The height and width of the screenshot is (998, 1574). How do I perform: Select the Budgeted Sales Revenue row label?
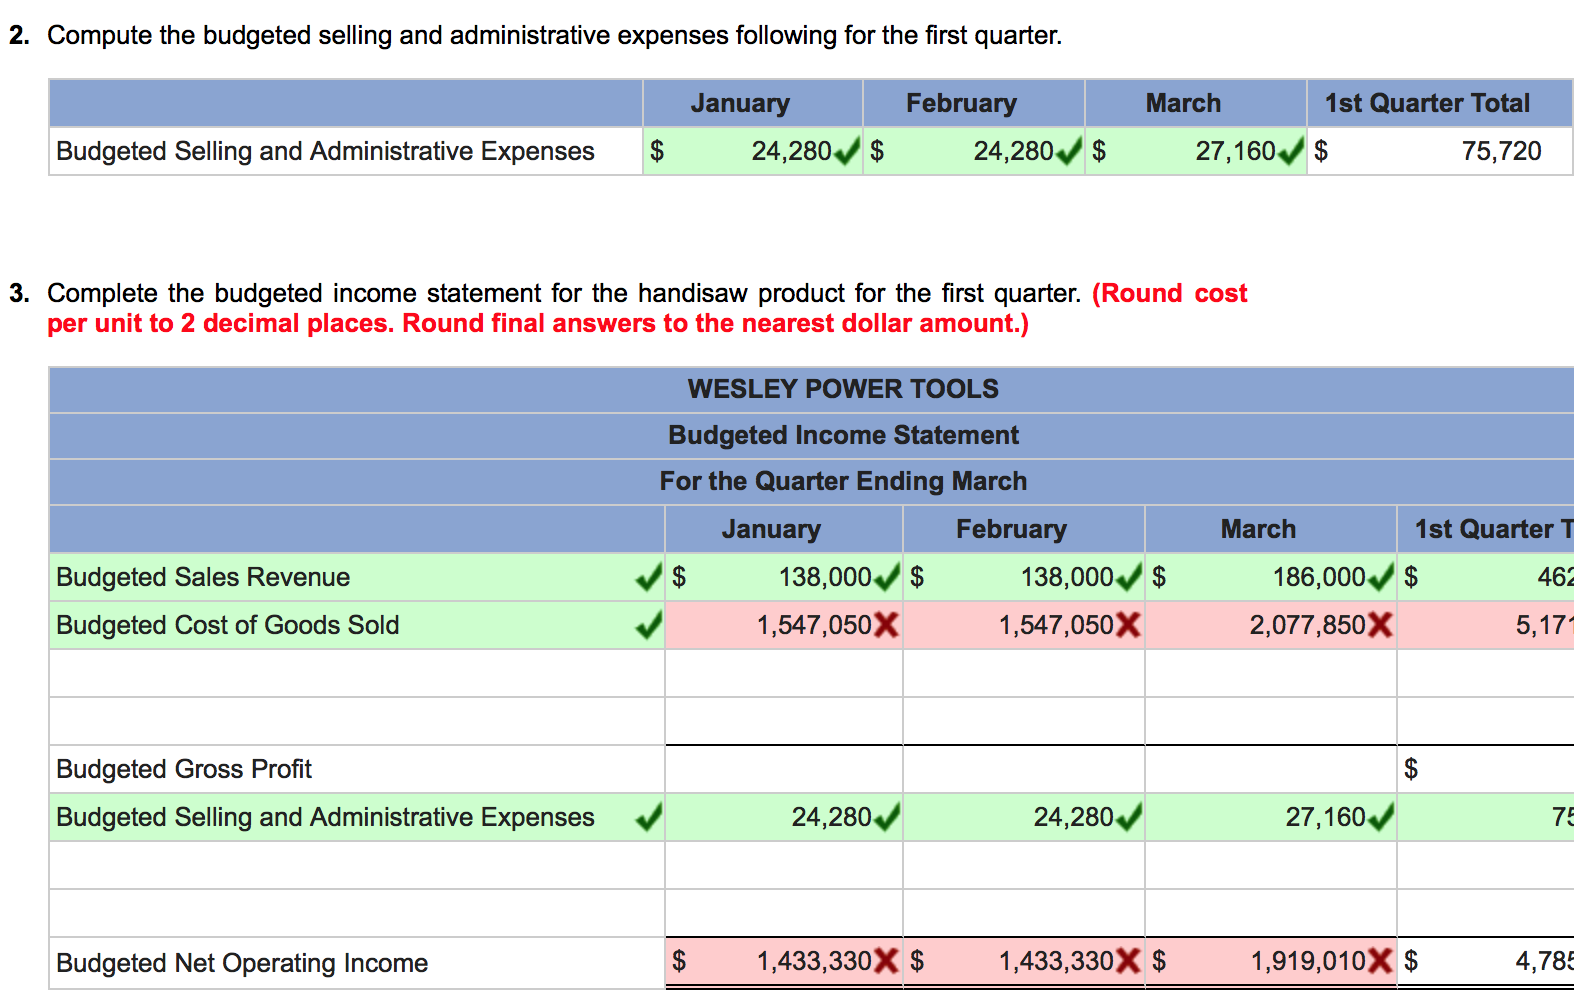203,577
